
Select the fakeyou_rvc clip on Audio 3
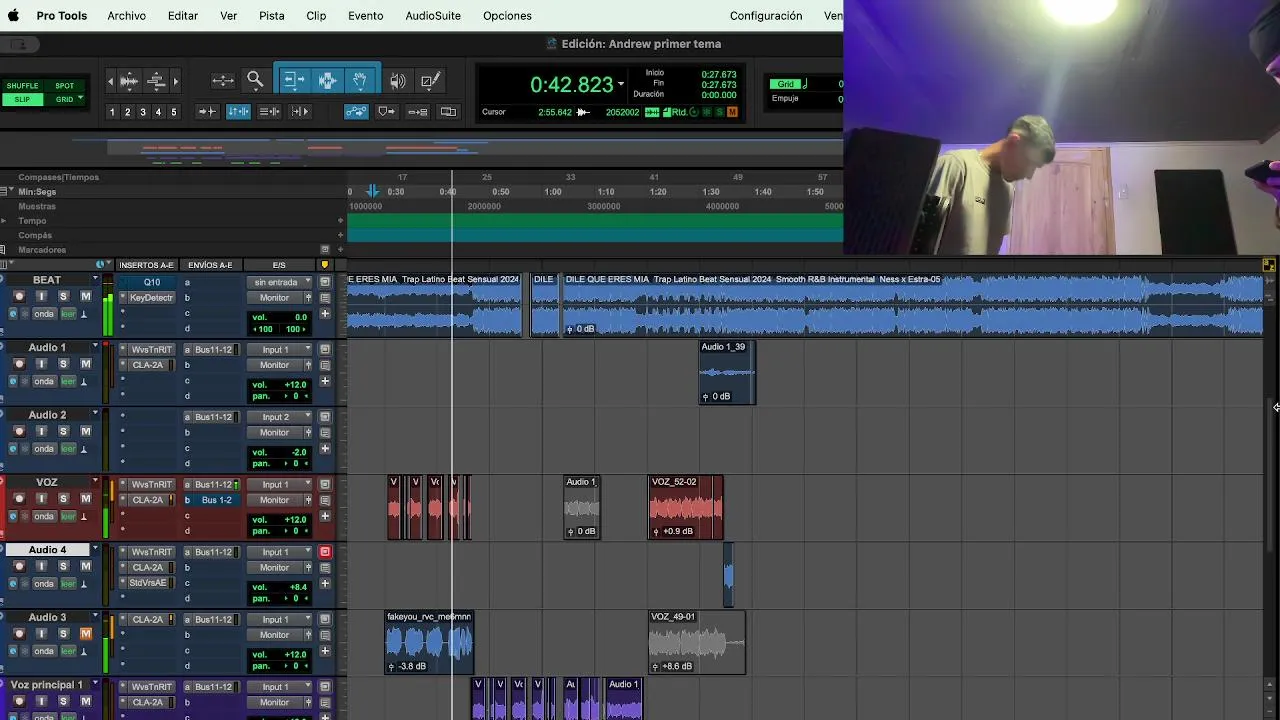click(x=429, y=642)
